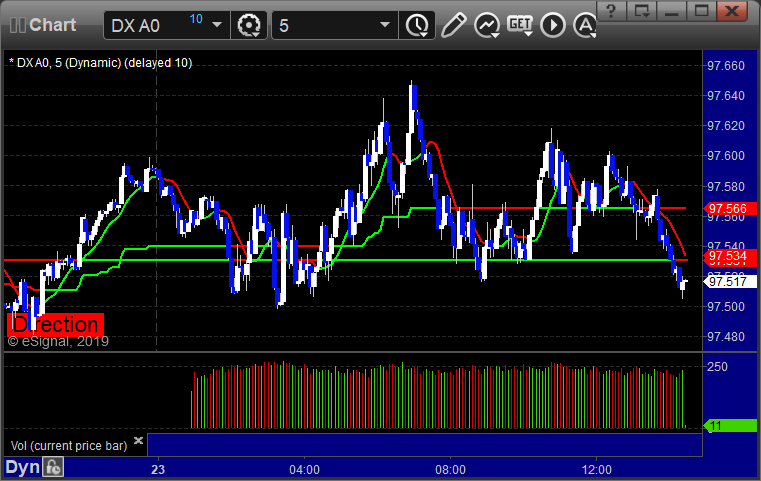
Task: Click the GET advanced tools icon
Action: 520,24
